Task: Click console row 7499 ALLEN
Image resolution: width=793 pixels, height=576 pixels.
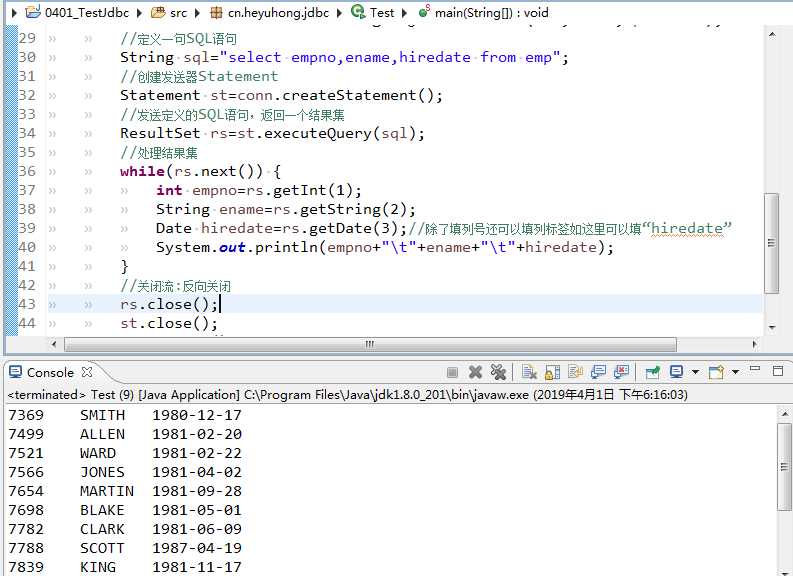Action: (125, 434)
